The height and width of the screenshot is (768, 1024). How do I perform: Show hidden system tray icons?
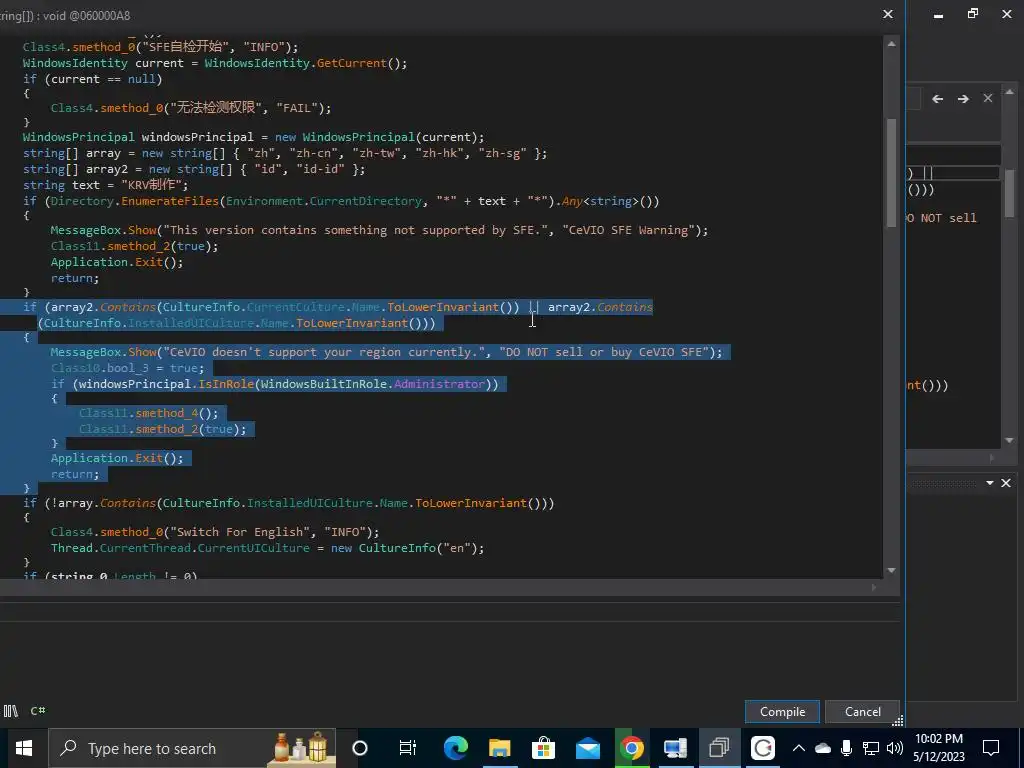point(798,748)
